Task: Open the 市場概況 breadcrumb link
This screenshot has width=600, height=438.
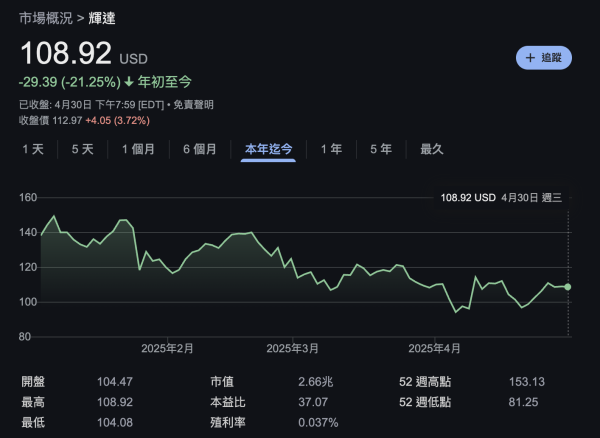Action: click(46, 18)
